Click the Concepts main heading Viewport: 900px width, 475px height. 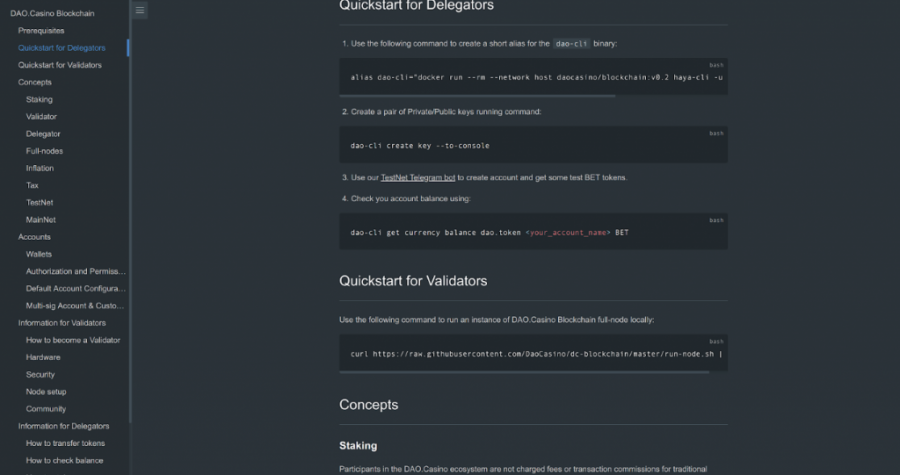coord(368,405)
